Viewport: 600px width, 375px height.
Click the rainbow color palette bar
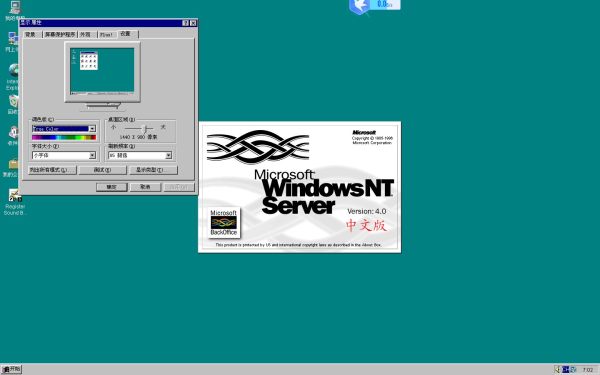(x=64, y=137)
